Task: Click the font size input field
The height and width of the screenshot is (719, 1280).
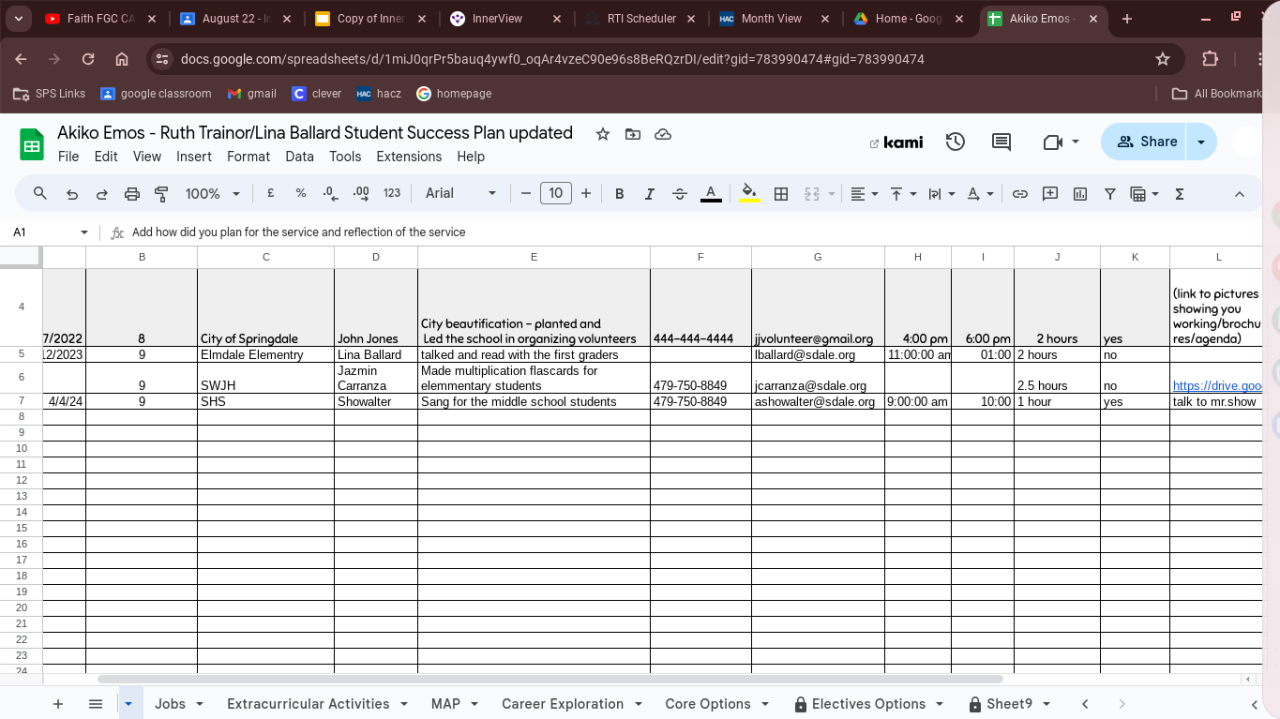Action: point(555,194)
